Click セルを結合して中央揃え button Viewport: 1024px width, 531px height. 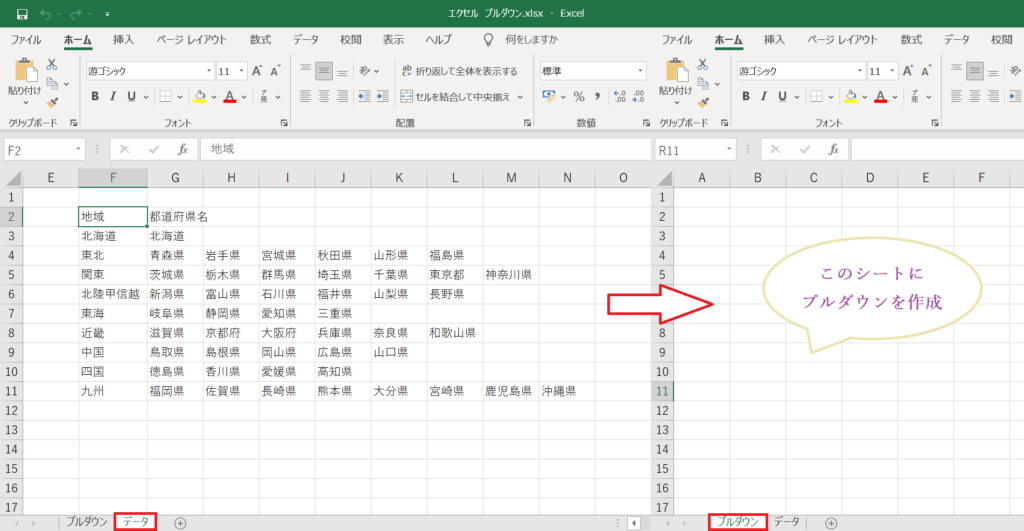460,97
